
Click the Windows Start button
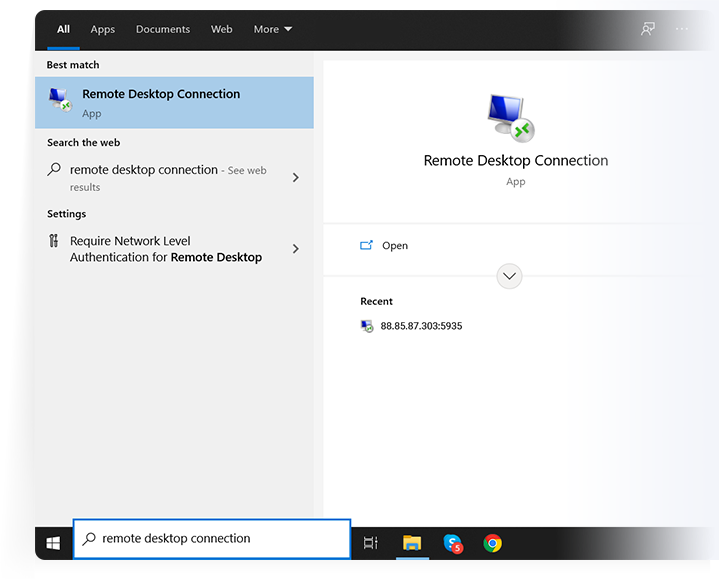[x=53, y=543]
